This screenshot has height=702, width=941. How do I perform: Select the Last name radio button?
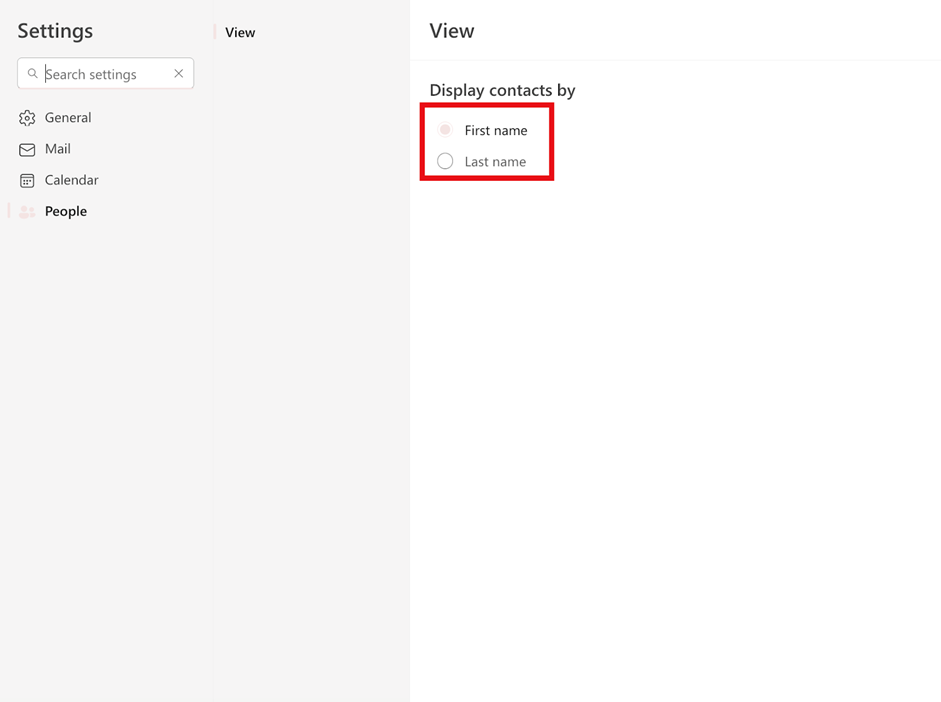[x=445, y=161]
